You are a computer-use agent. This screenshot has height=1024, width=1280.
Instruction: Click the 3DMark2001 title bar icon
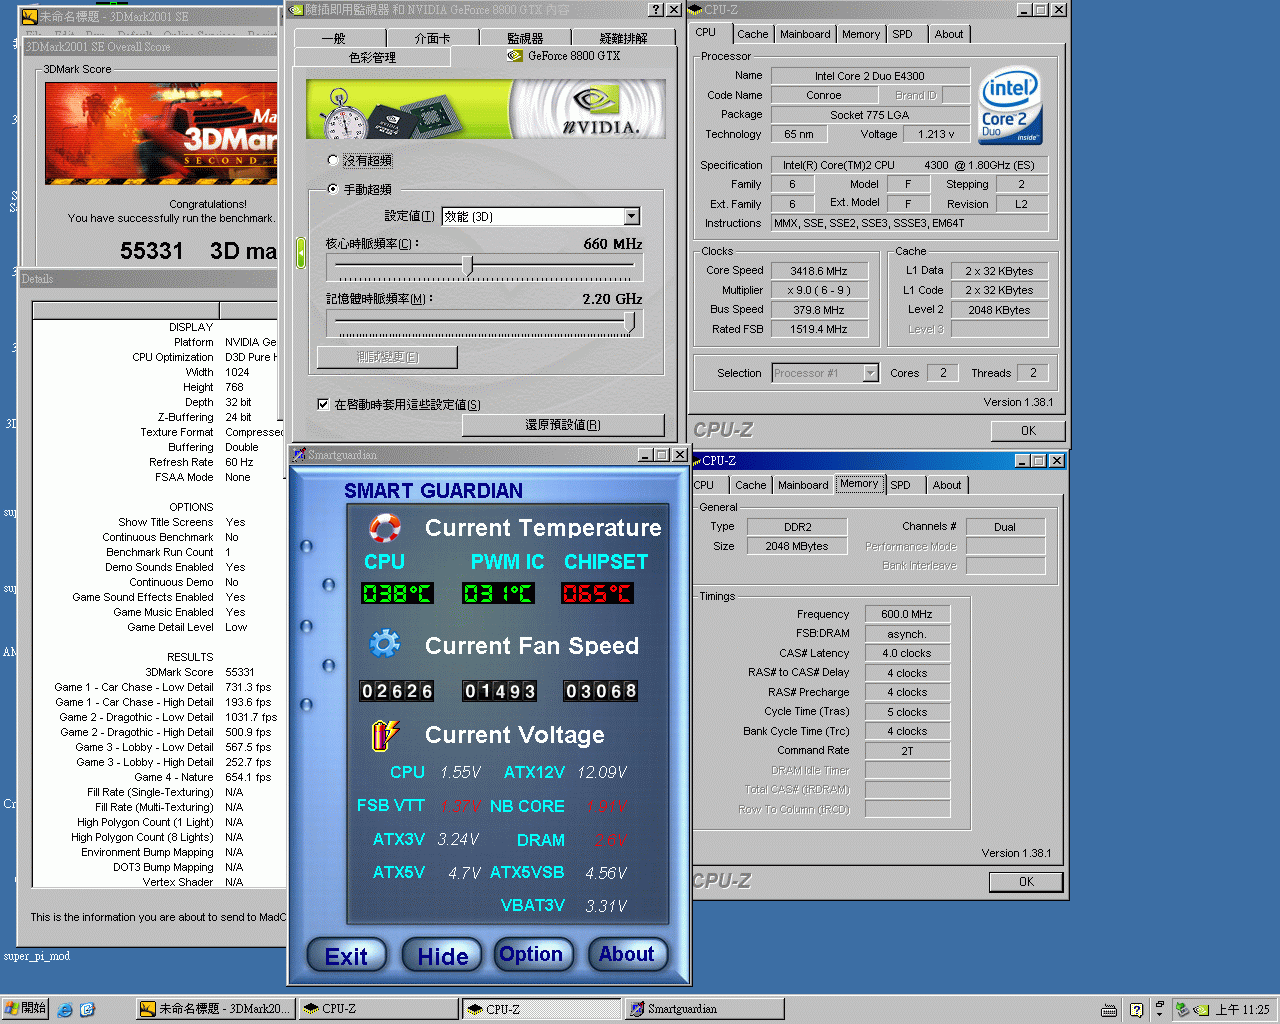pyautogui.click(x=30, y=16)
